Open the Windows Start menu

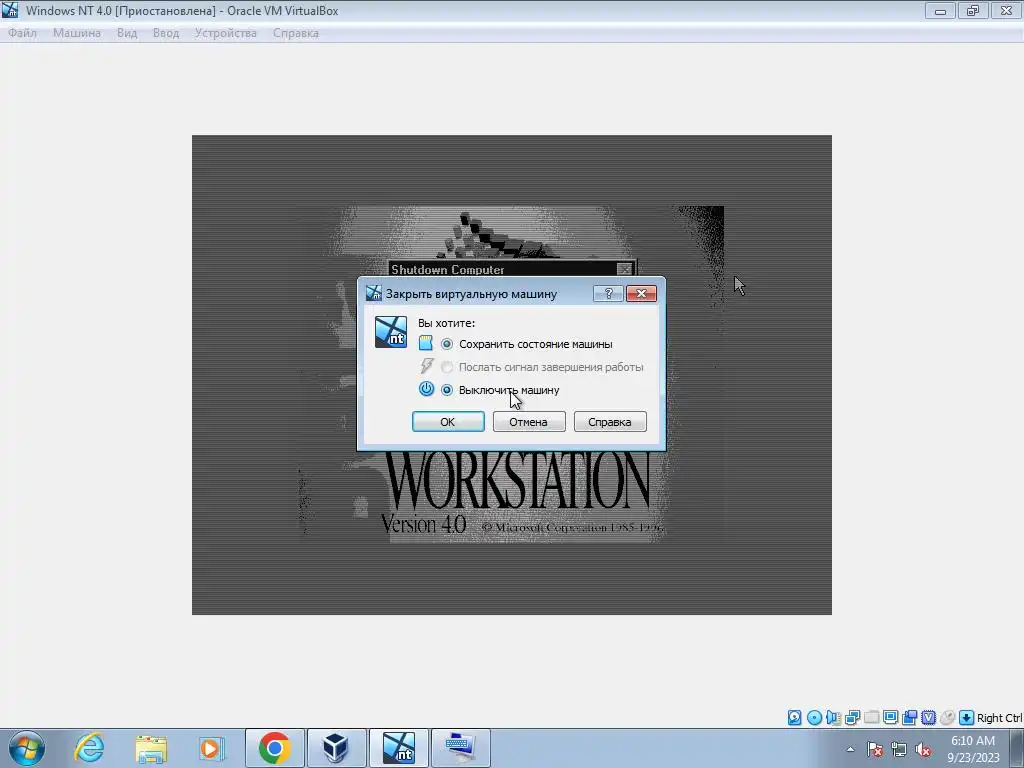(x=26, y=748)
